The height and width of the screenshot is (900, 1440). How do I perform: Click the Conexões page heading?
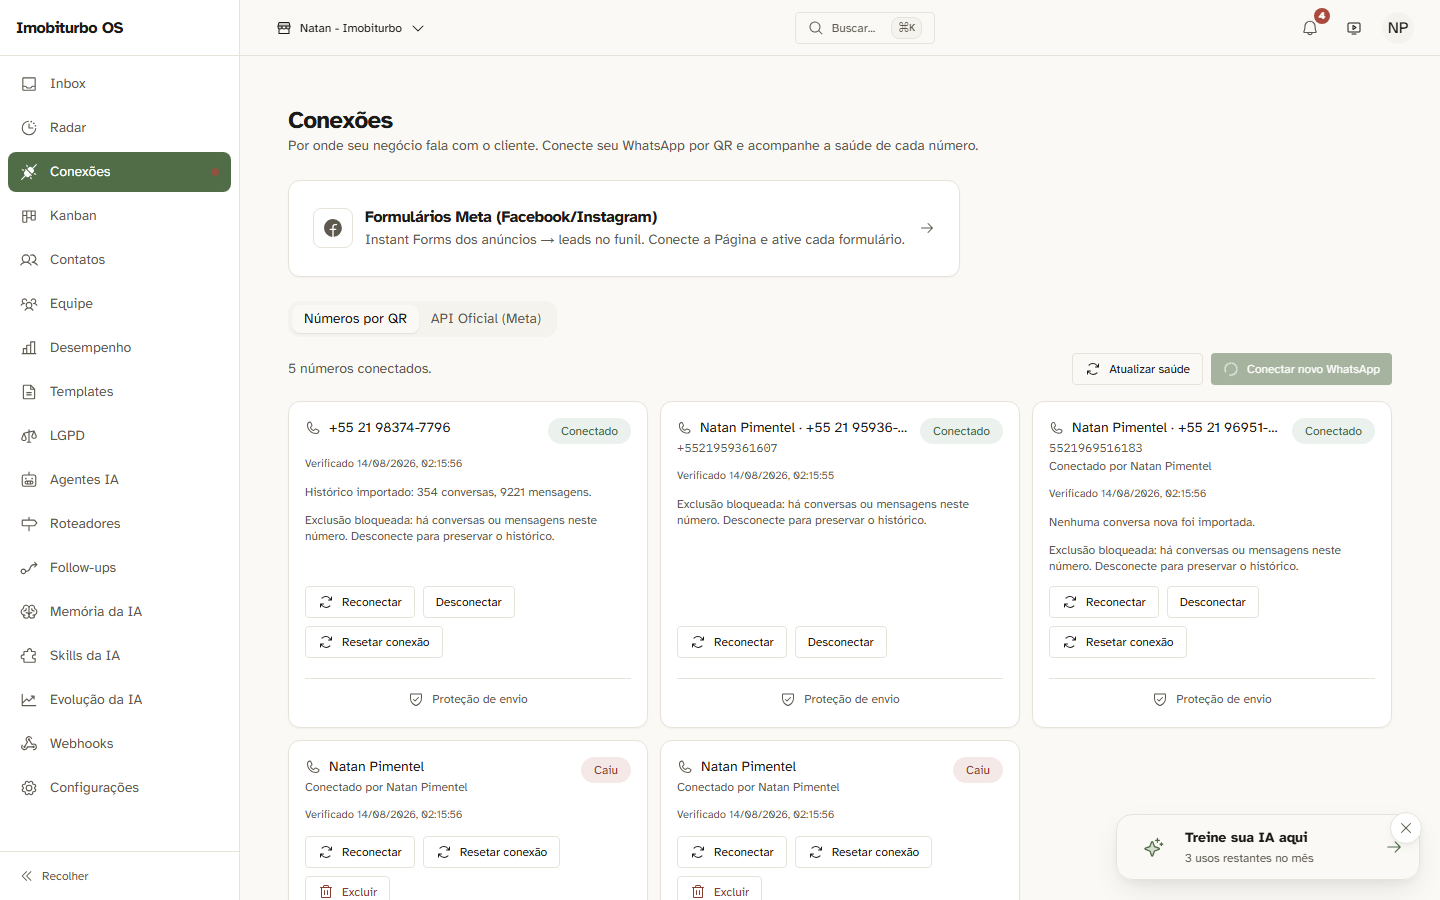click(340, 120)
